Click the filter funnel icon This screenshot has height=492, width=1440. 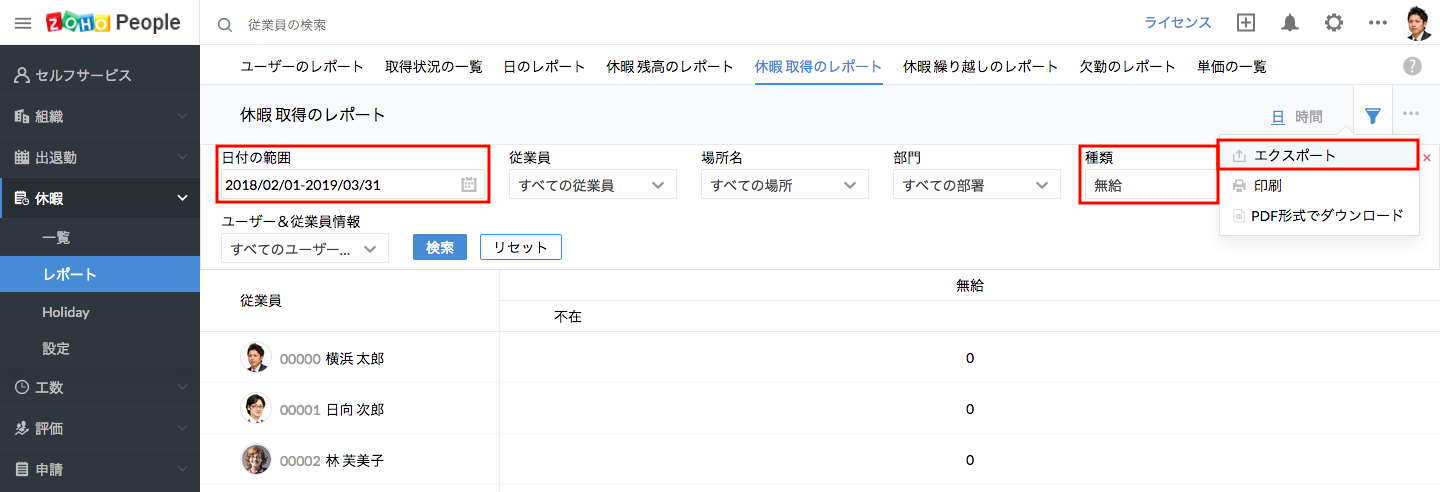coord(1373,116)
